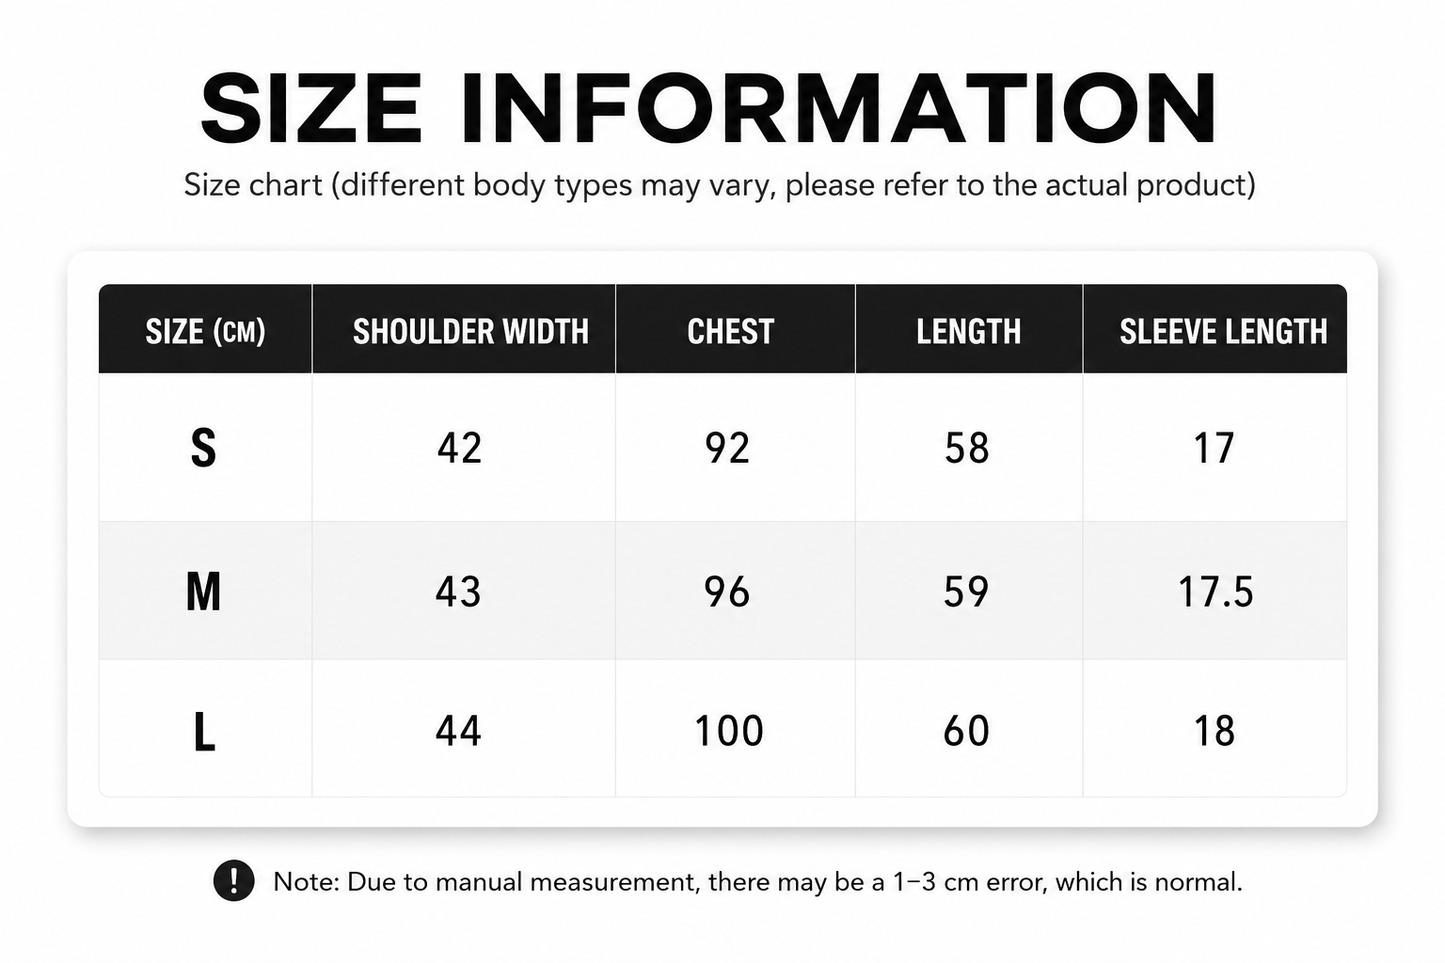Click the shoulder width value 42

point(459,448)
